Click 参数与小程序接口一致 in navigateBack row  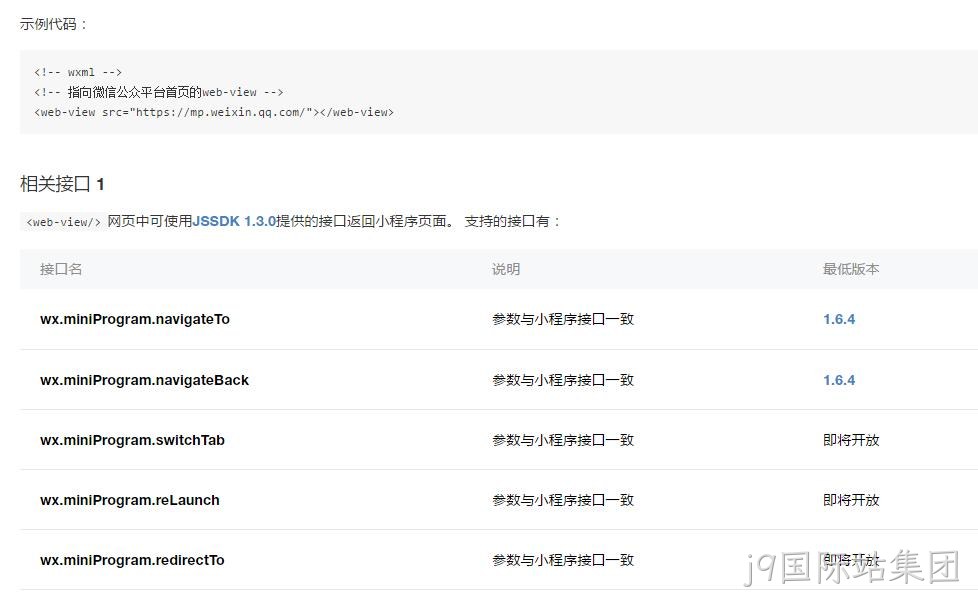pyautogui.click(x=563, y=380)
